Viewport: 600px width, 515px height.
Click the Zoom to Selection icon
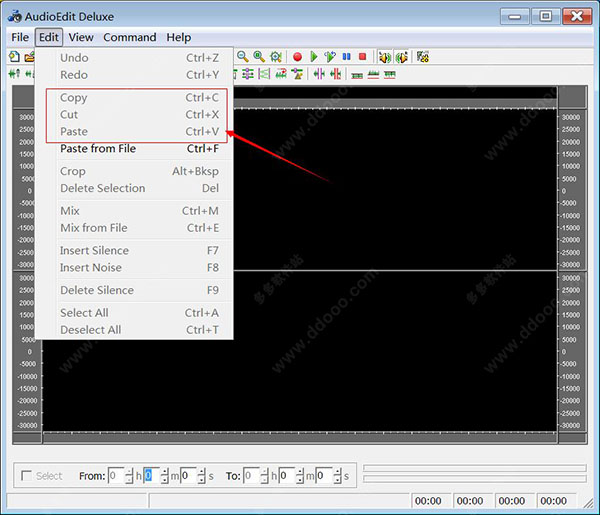point(276,57)
